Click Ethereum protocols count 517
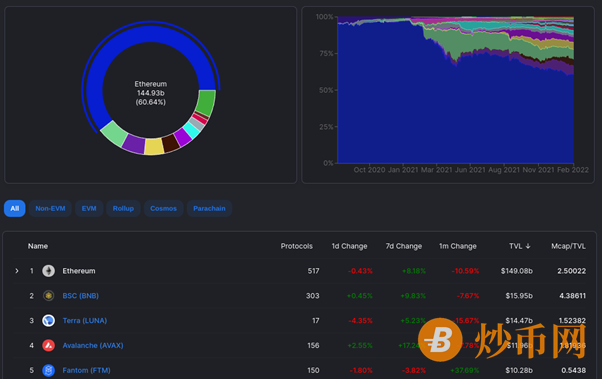Screen dimensions: 602x379 pos(313,271)
